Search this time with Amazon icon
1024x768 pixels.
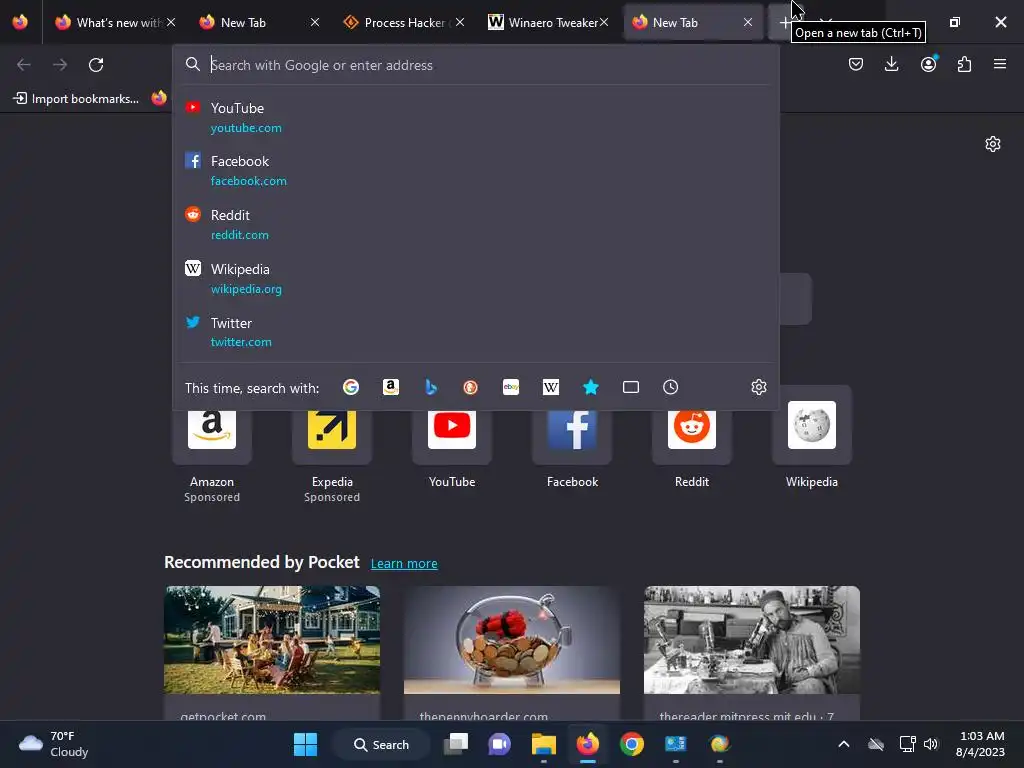(391, 387)
